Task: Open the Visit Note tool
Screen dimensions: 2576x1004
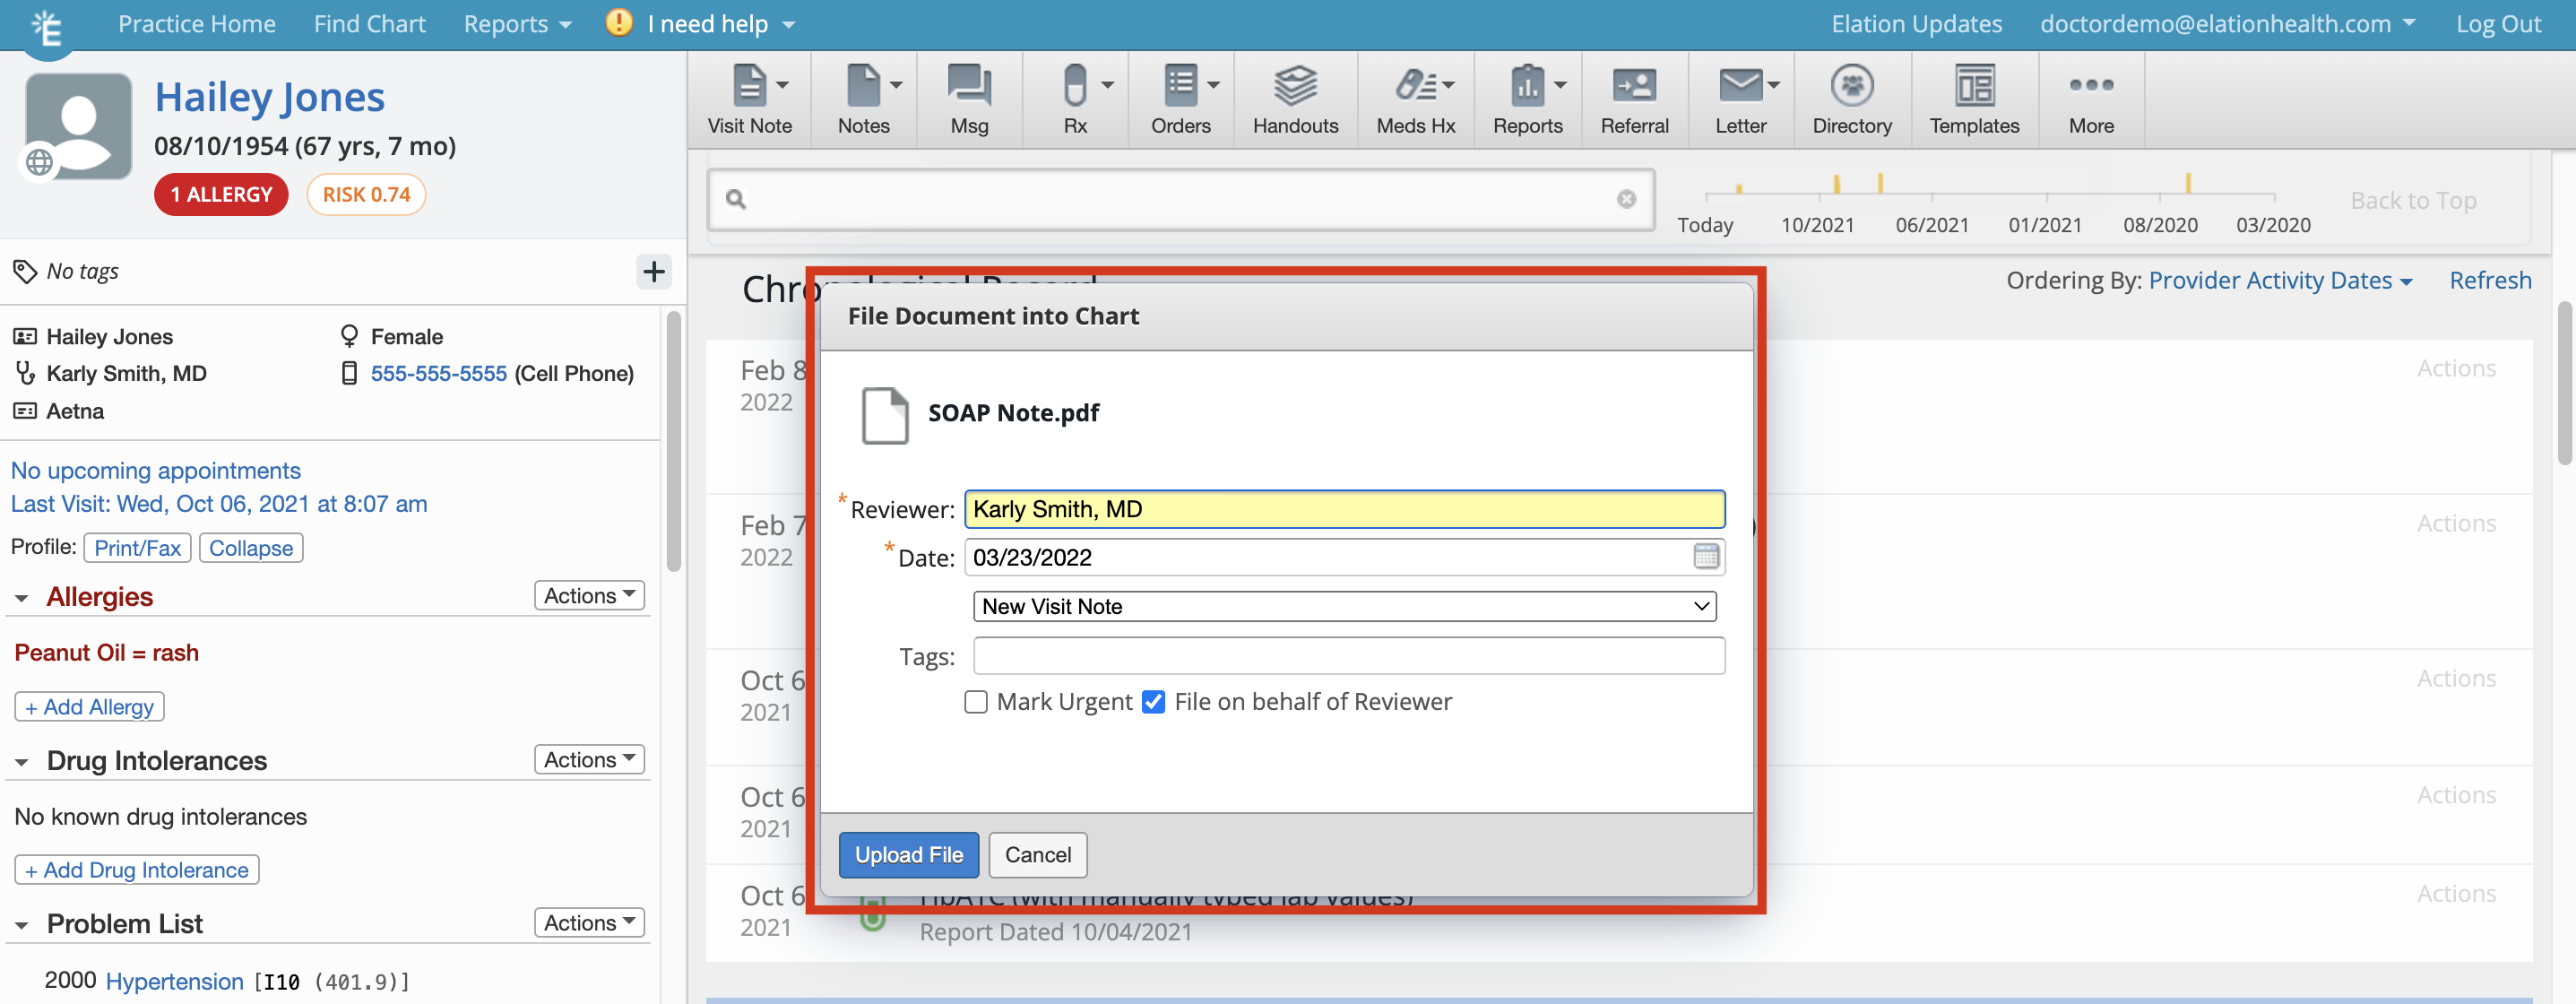Action: click(x=749, y=98)
